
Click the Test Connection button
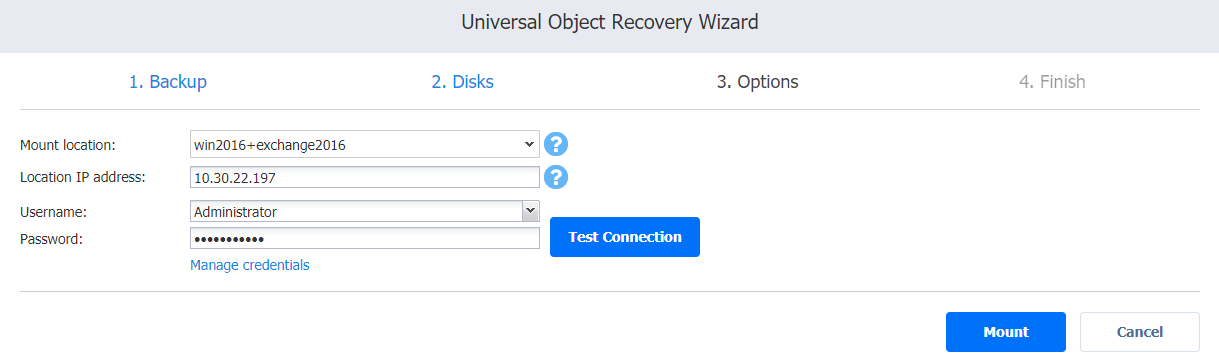click(625, 237)
